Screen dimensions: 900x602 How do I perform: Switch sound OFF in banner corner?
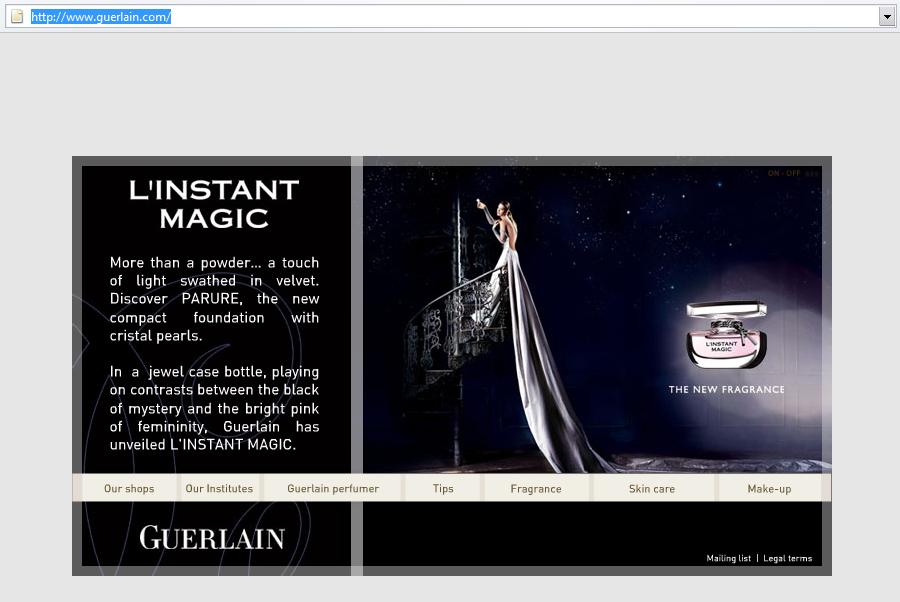coord(794,173)
